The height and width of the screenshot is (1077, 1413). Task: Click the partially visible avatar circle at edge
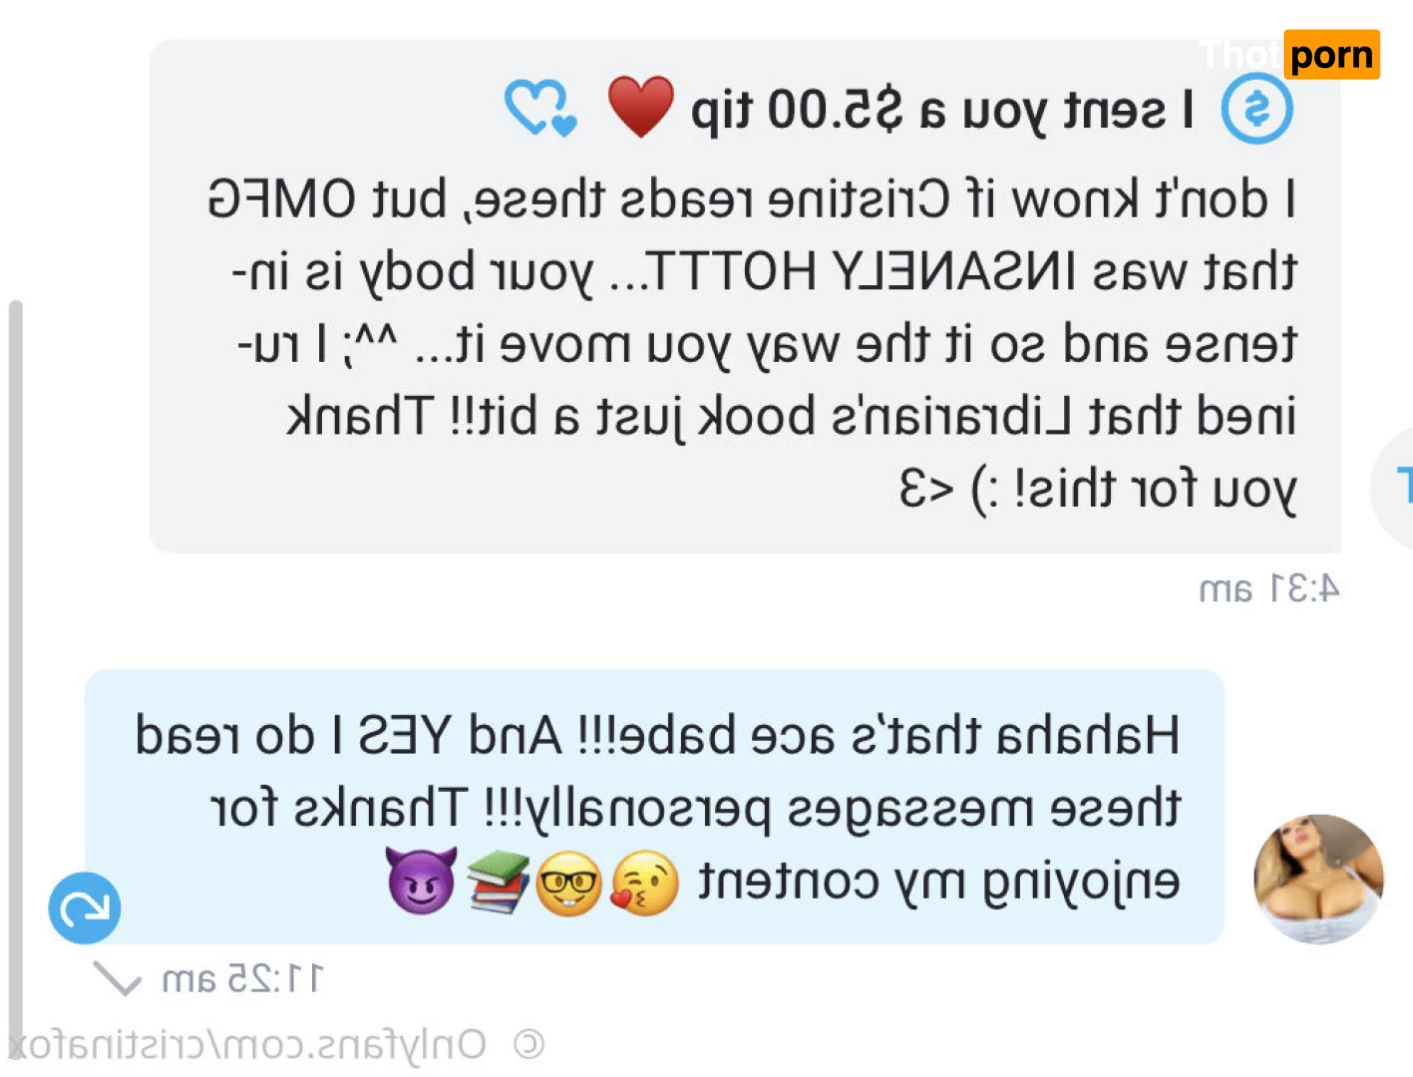[x=1392, y=487]
